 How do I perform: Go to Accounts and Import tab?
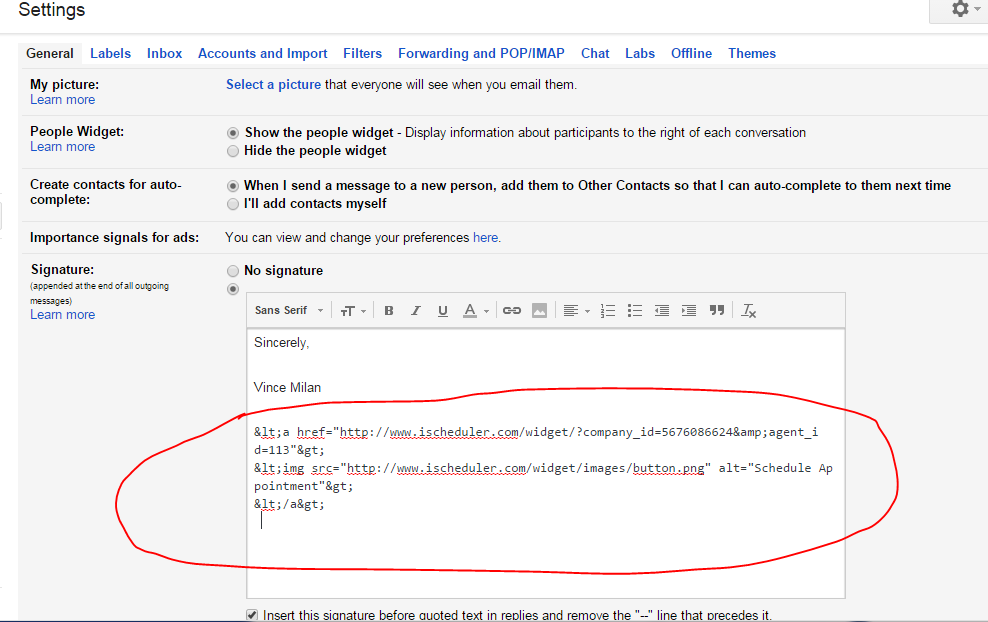pos(263,54)
